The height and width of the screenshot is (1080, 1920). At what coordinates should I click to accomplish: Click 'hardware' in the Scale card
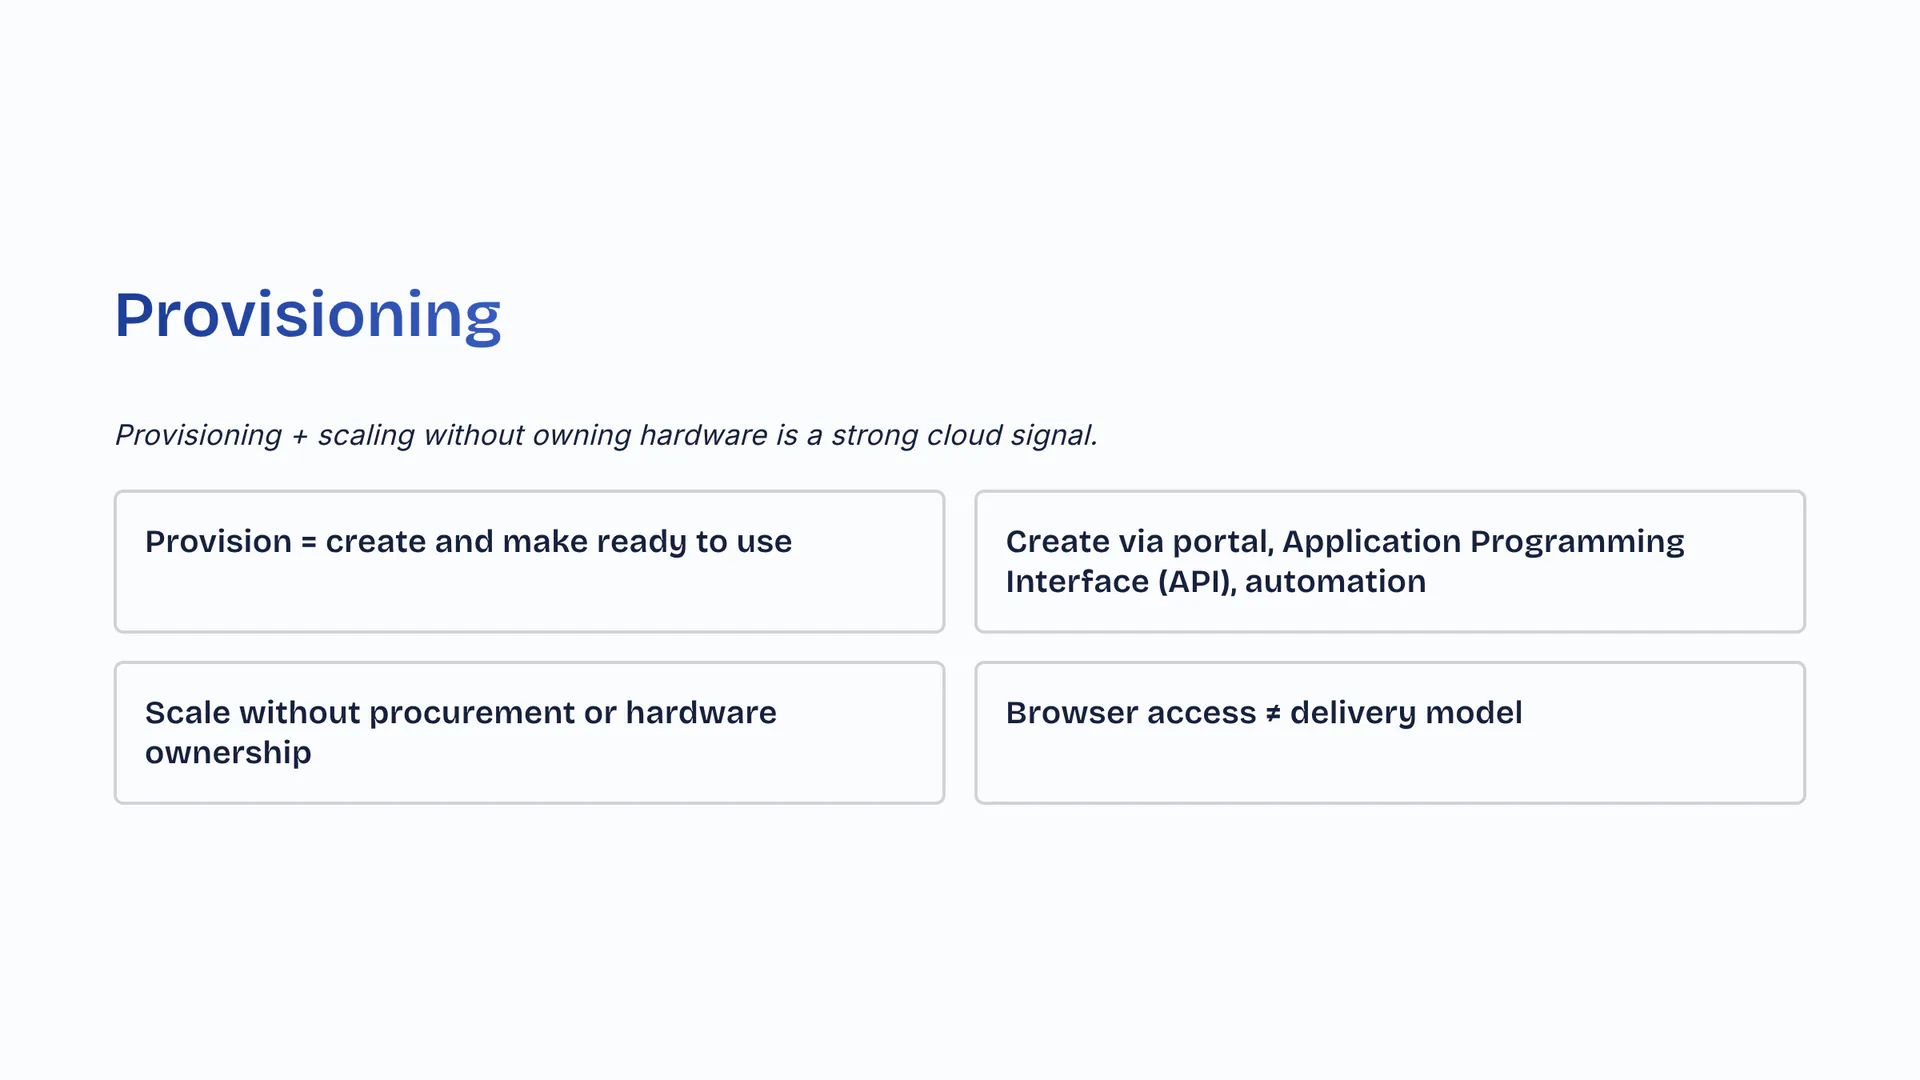coord(700,713)
